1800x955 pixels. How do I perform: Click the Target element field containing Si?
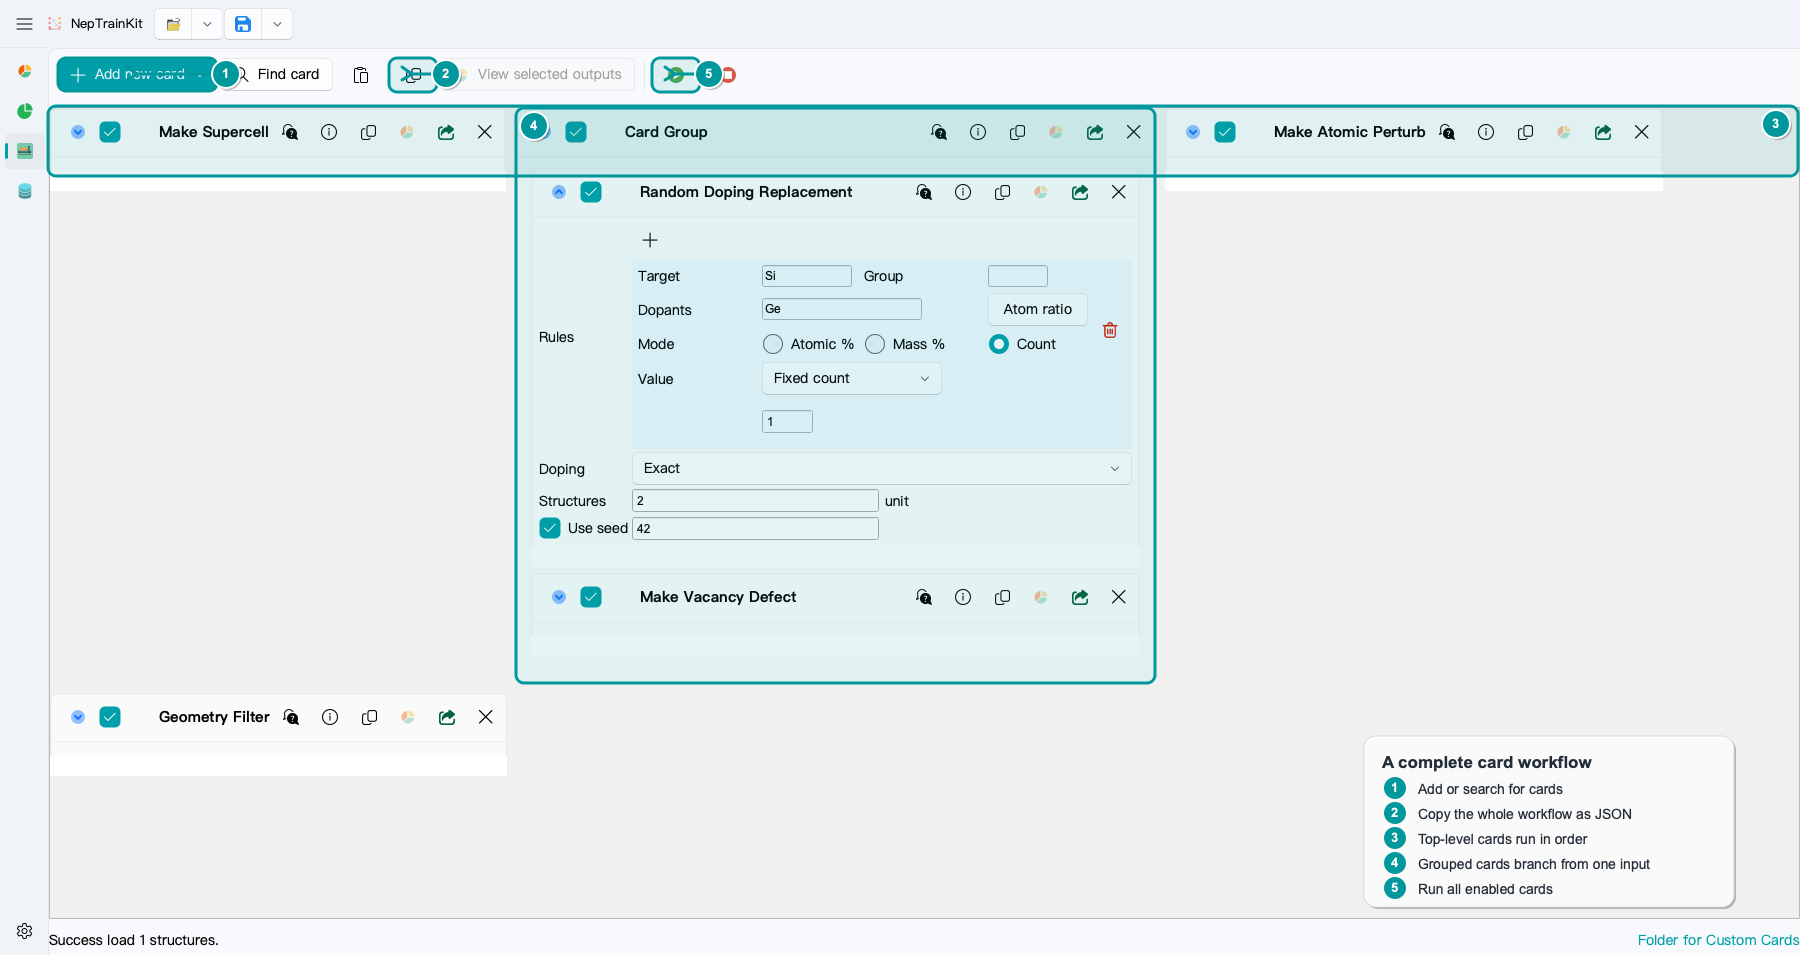pos(806,276)
